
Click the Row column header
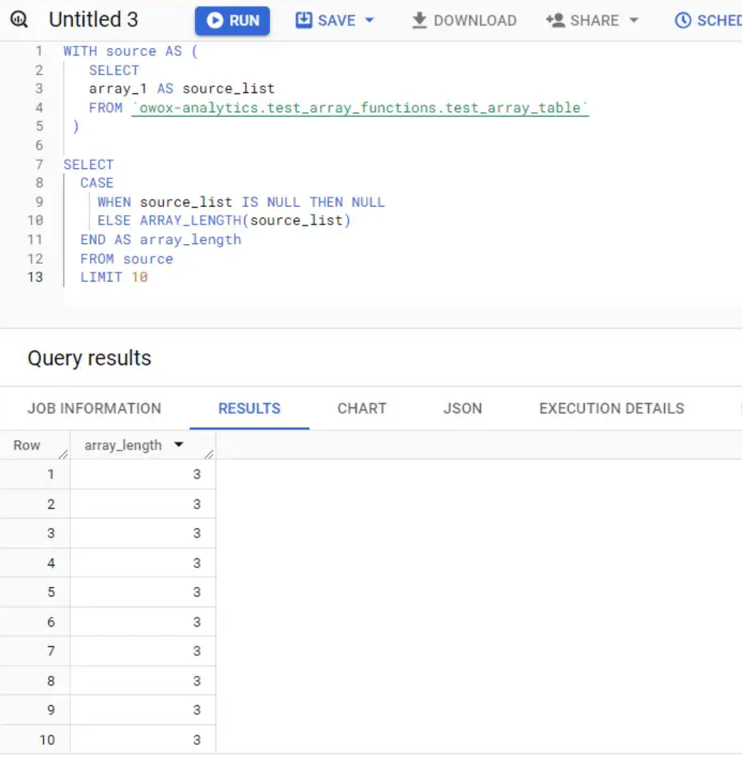coord(27,445)
